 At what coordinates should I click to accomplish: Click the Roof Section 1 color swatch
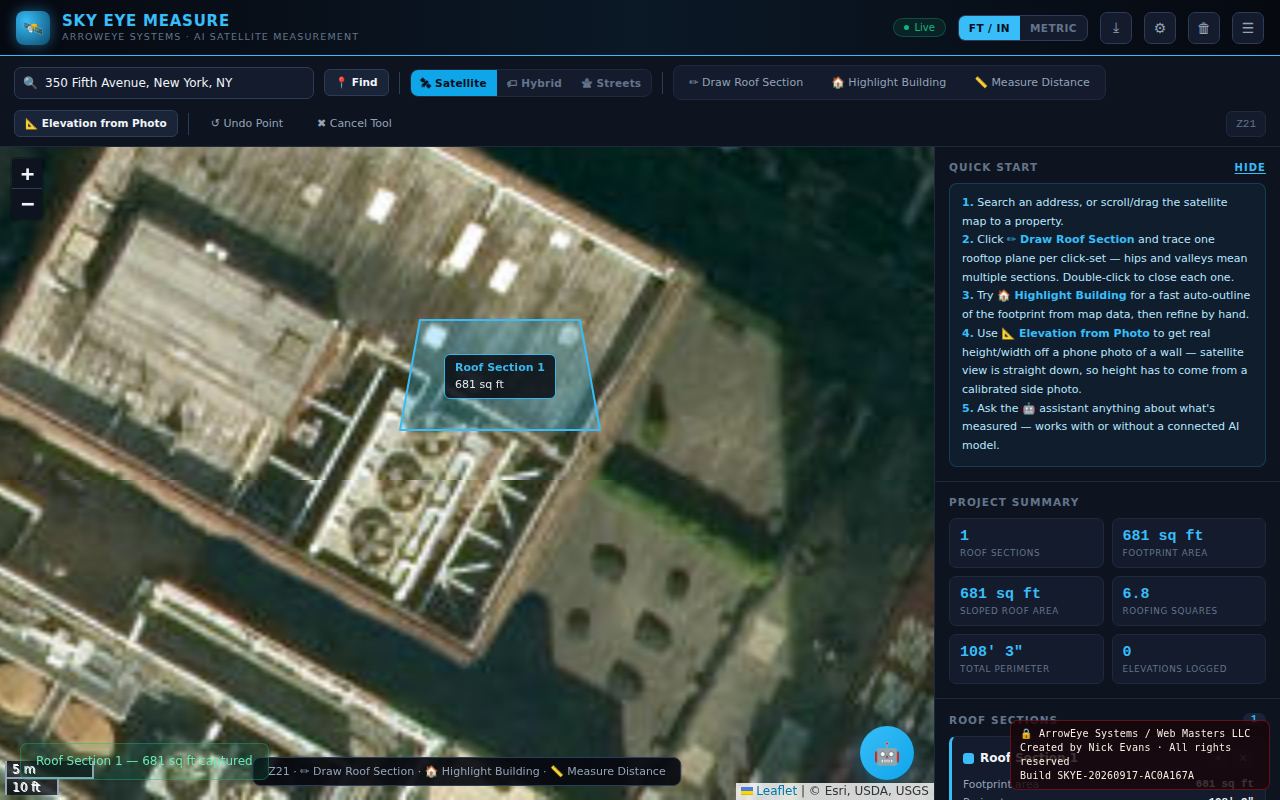[x=968, y=758]
